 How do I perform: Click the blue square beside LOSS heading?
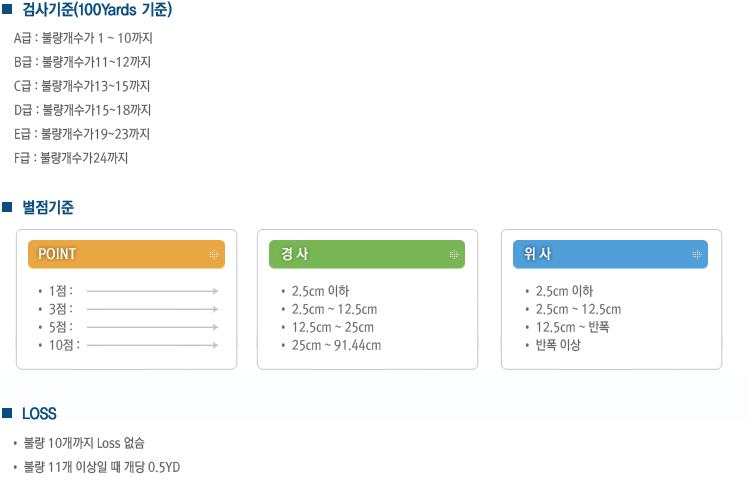[x=7, y=413]
